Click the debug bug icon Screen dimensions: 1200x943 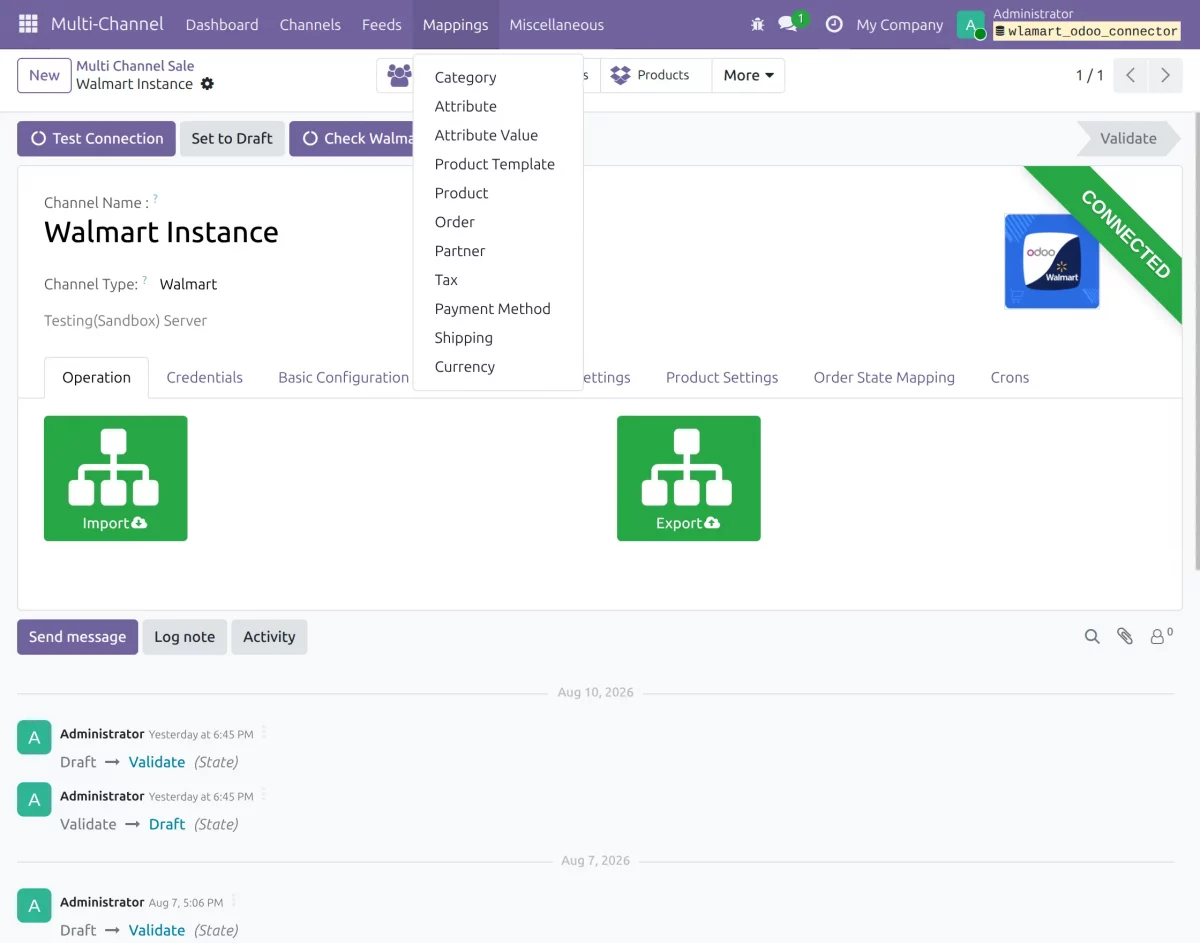[x=757, y=24]
